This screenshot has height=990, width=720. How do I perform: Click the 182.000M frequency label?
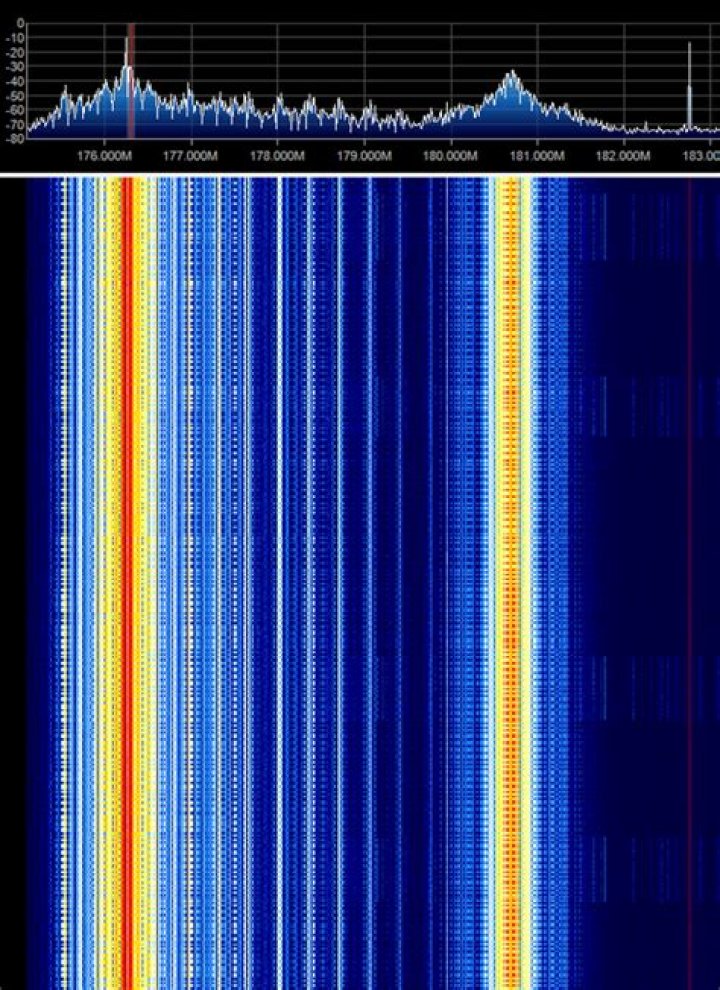(623, 157)
